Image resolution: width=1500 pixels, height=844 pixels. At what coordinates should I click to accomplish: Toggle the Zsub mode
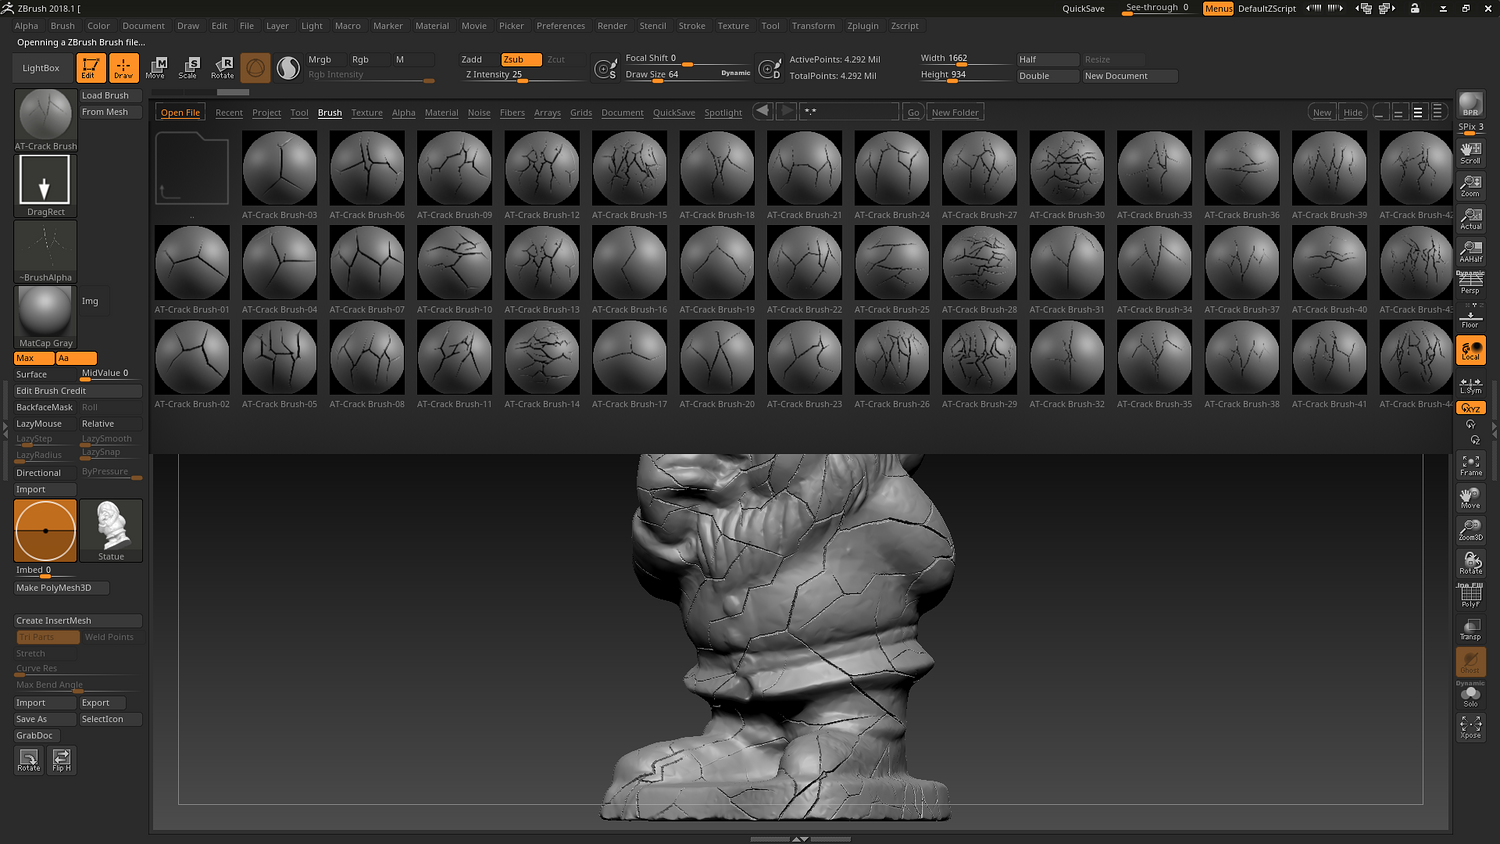click(521, 59)
